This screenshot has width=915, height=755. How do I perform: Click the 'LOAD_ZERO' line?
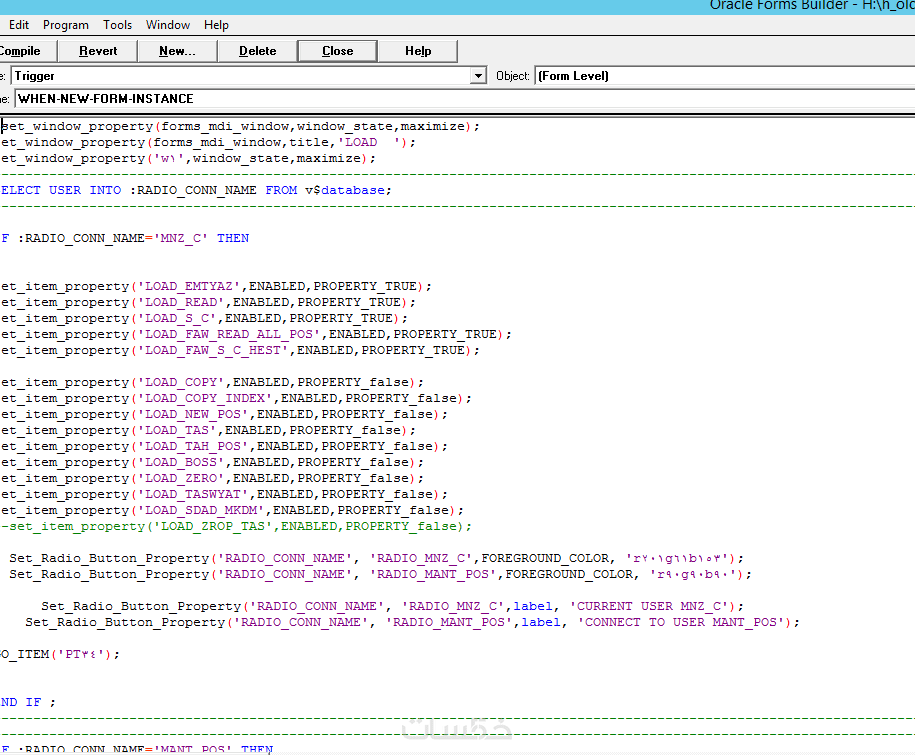[x=212, y=478]
